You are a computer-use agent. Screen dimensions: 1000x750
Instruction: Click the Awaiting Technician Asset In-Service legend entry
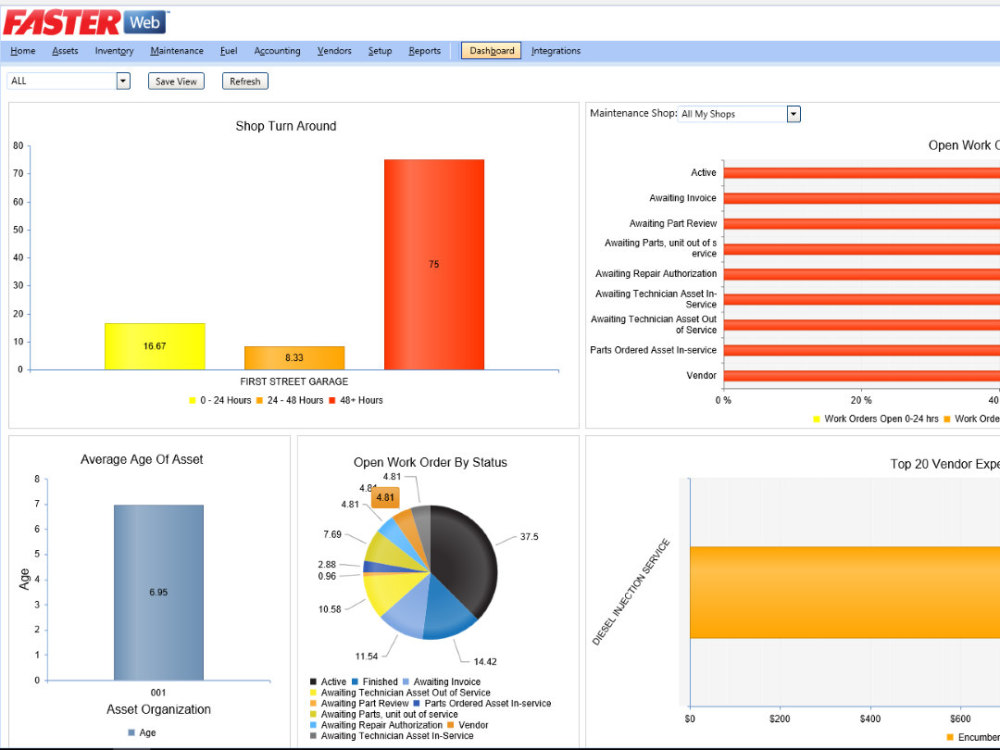click(392, 736)
